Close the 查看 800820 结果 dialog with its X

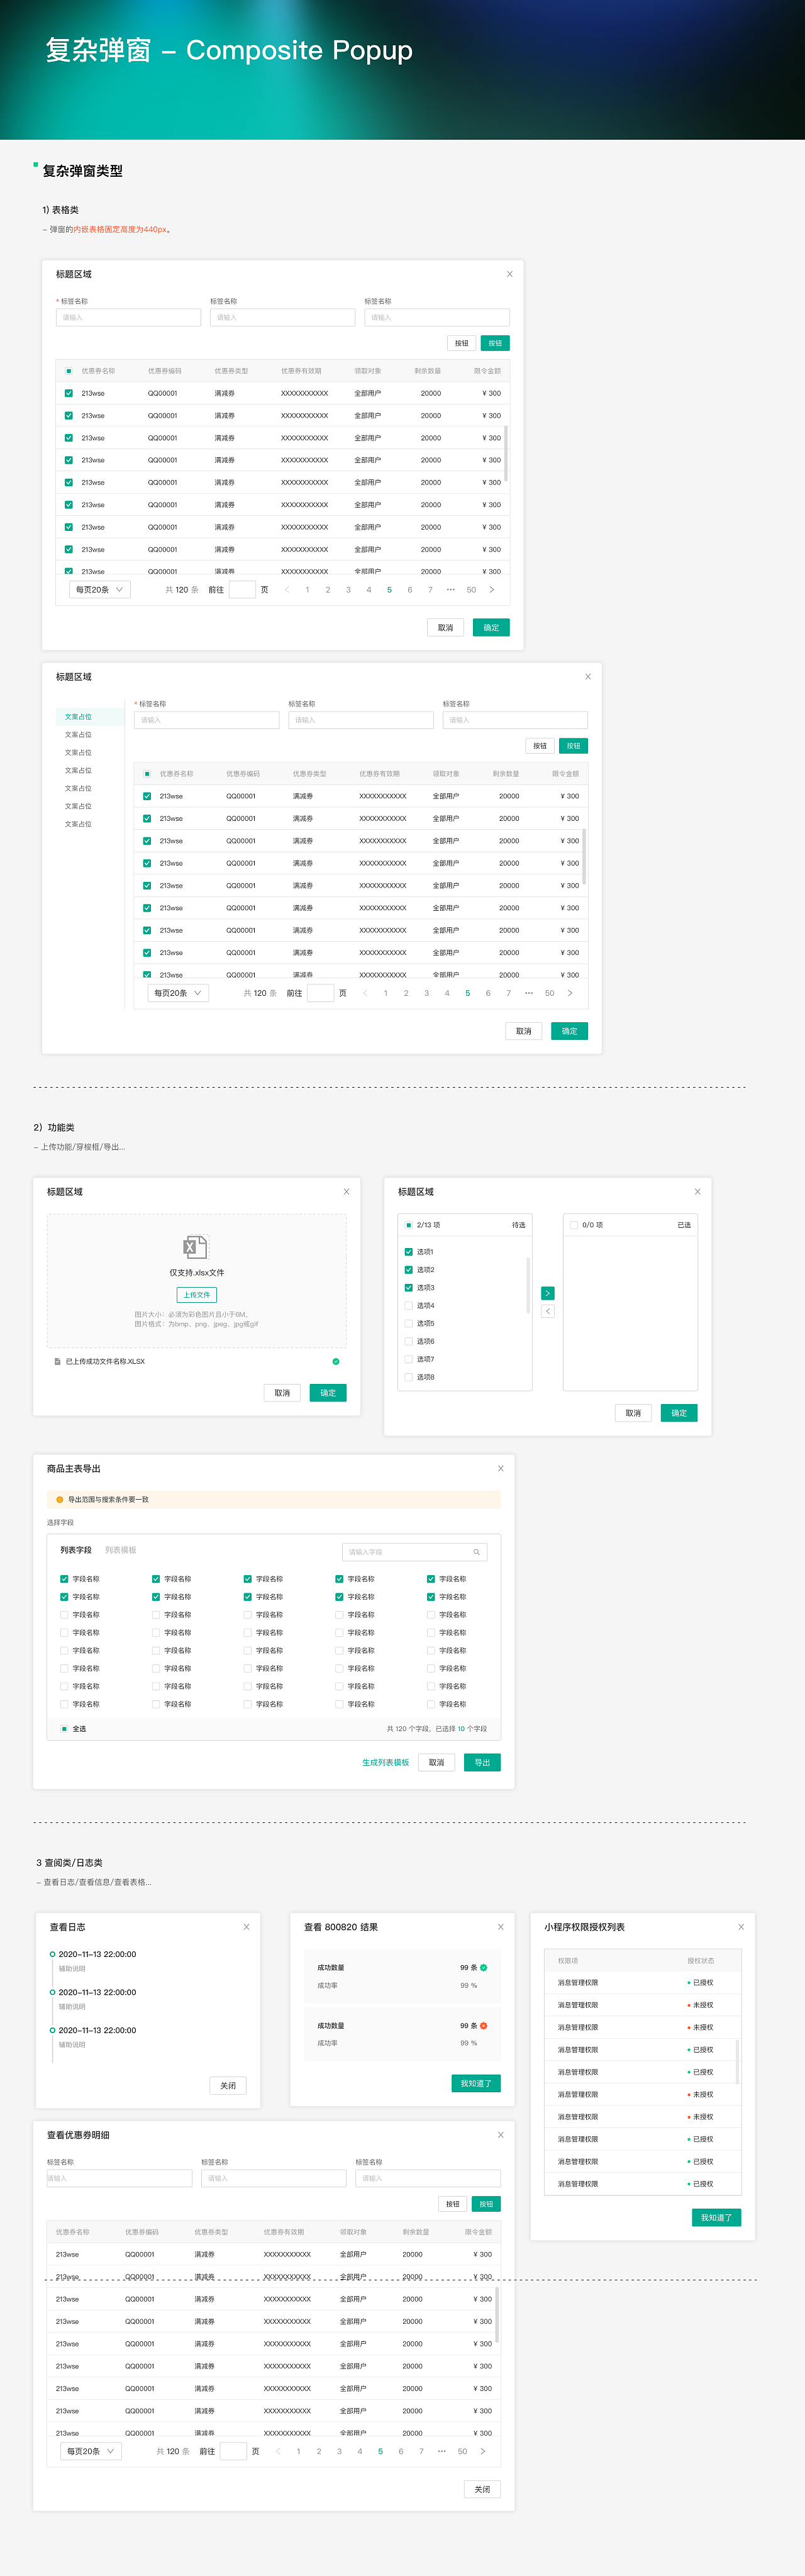(x=501, y=1926)
